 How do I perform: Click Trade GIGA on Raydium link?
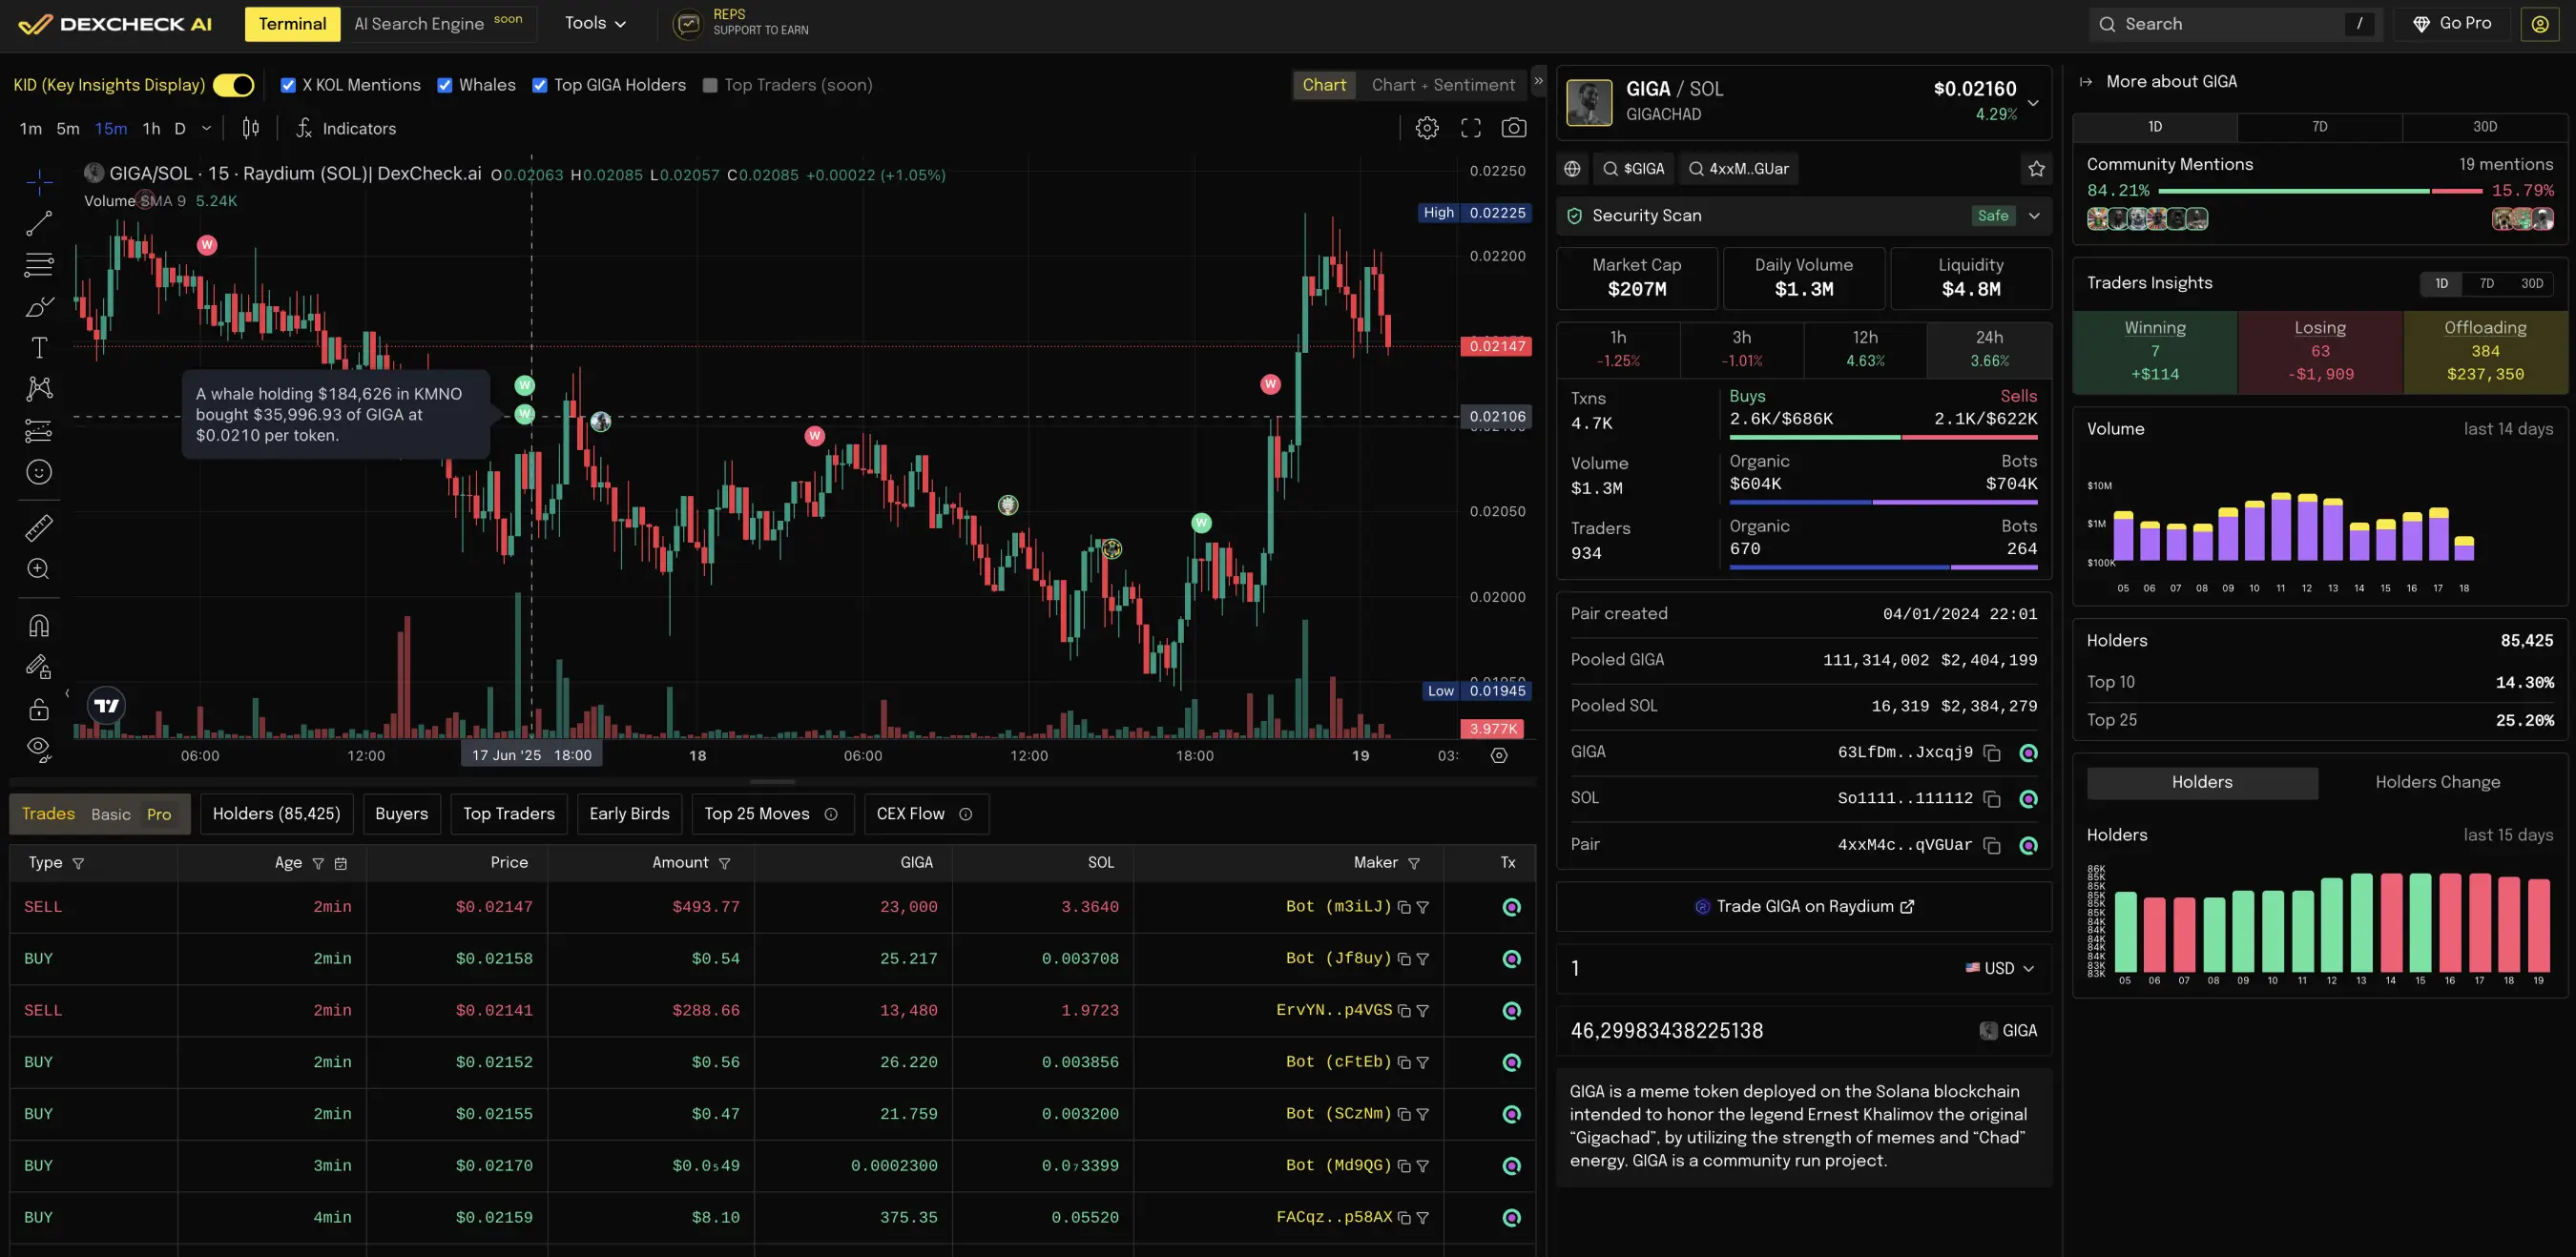coord(1804,906)
